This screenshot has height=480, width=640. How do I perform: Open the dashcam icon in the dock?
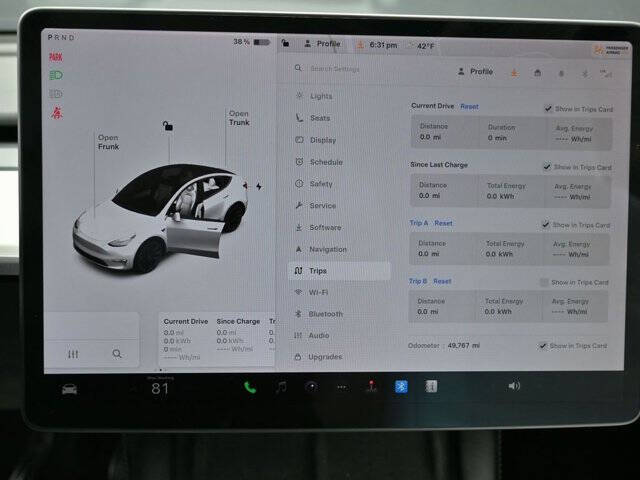(311, 387)
